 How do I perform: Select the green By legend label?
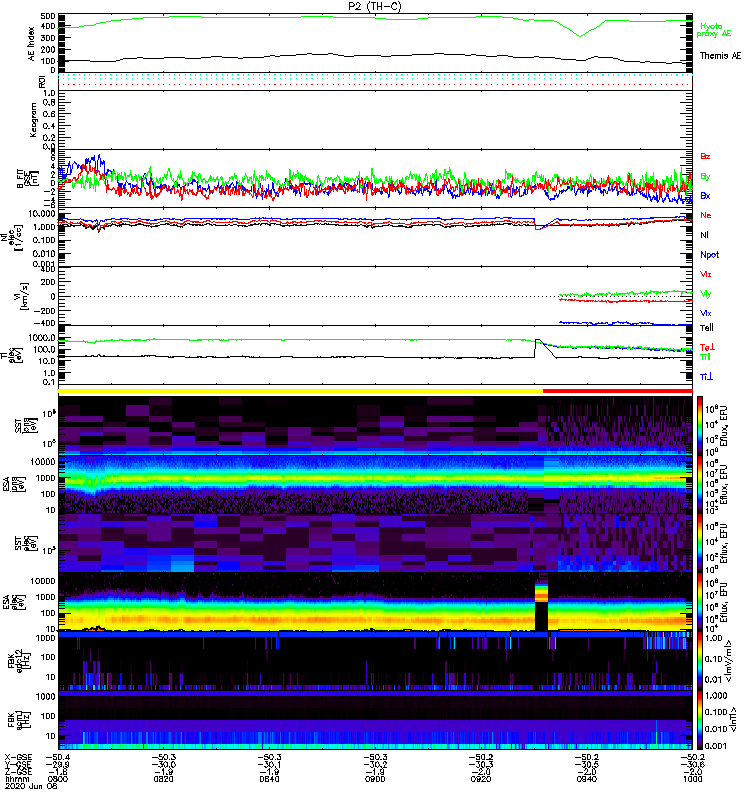pos(705,177)
